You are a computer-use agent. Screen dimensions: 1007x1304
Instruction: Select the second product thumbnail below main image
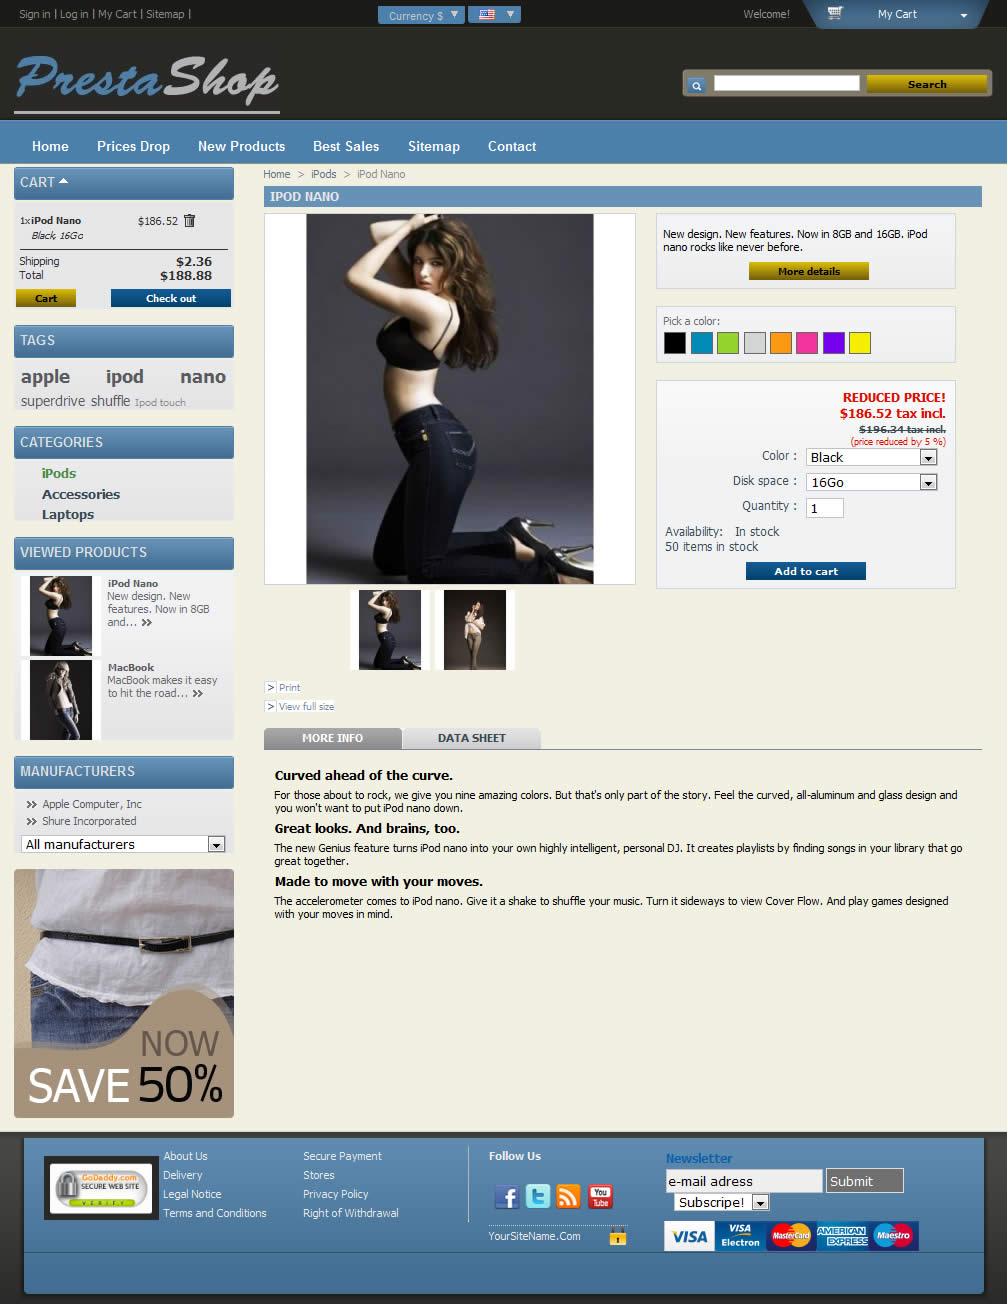(x=475, y=630)
